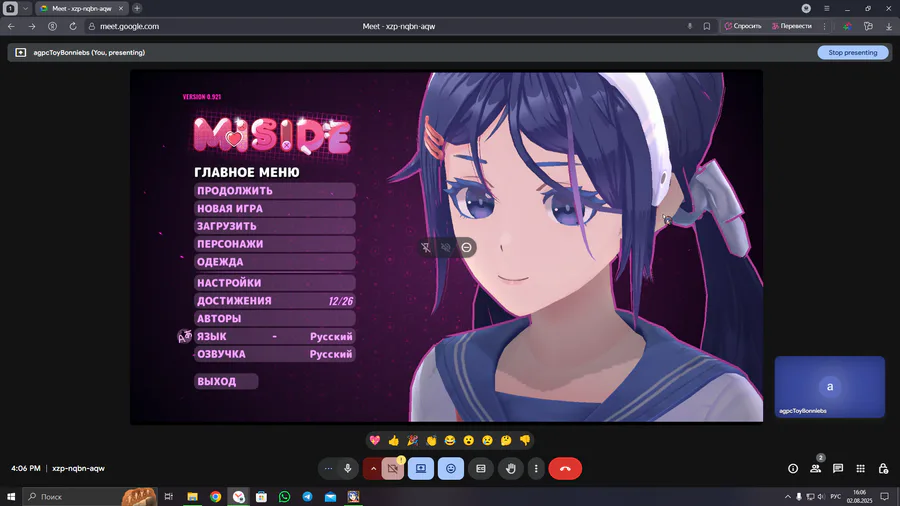900x506 pixels.
Task: Send the surprised face reaction
Action: 469,440
